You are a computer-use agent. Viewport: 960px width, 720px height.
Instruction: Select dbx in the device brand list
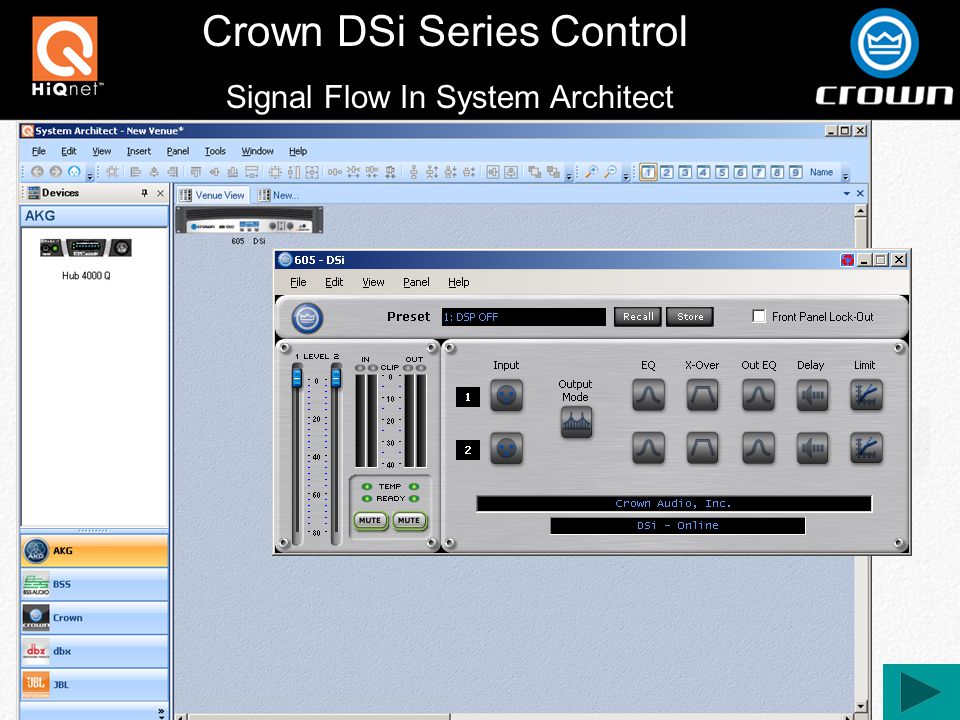(x=94, y=651)
